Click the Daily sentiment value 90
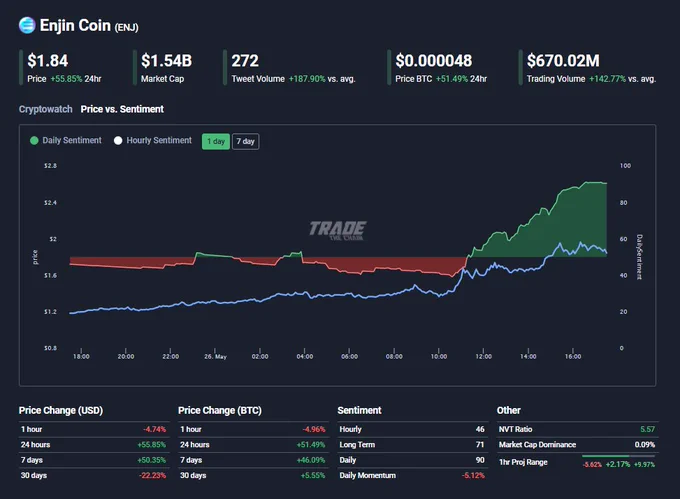This screenshot has width=680, height=499. [480, 460]
